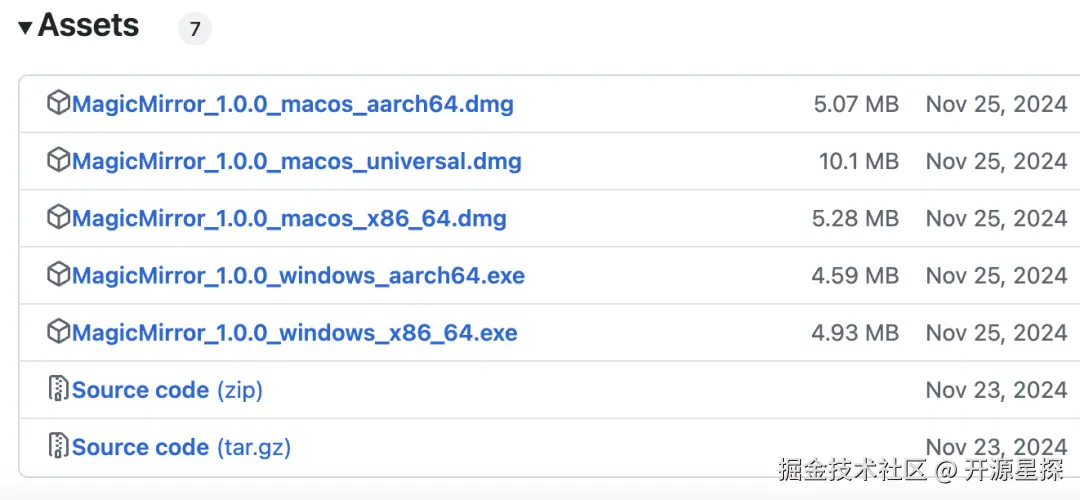Click package icon beside macos_universal.dmg
The width and height of the screenshot is (1080, 500).
point(59,160)
